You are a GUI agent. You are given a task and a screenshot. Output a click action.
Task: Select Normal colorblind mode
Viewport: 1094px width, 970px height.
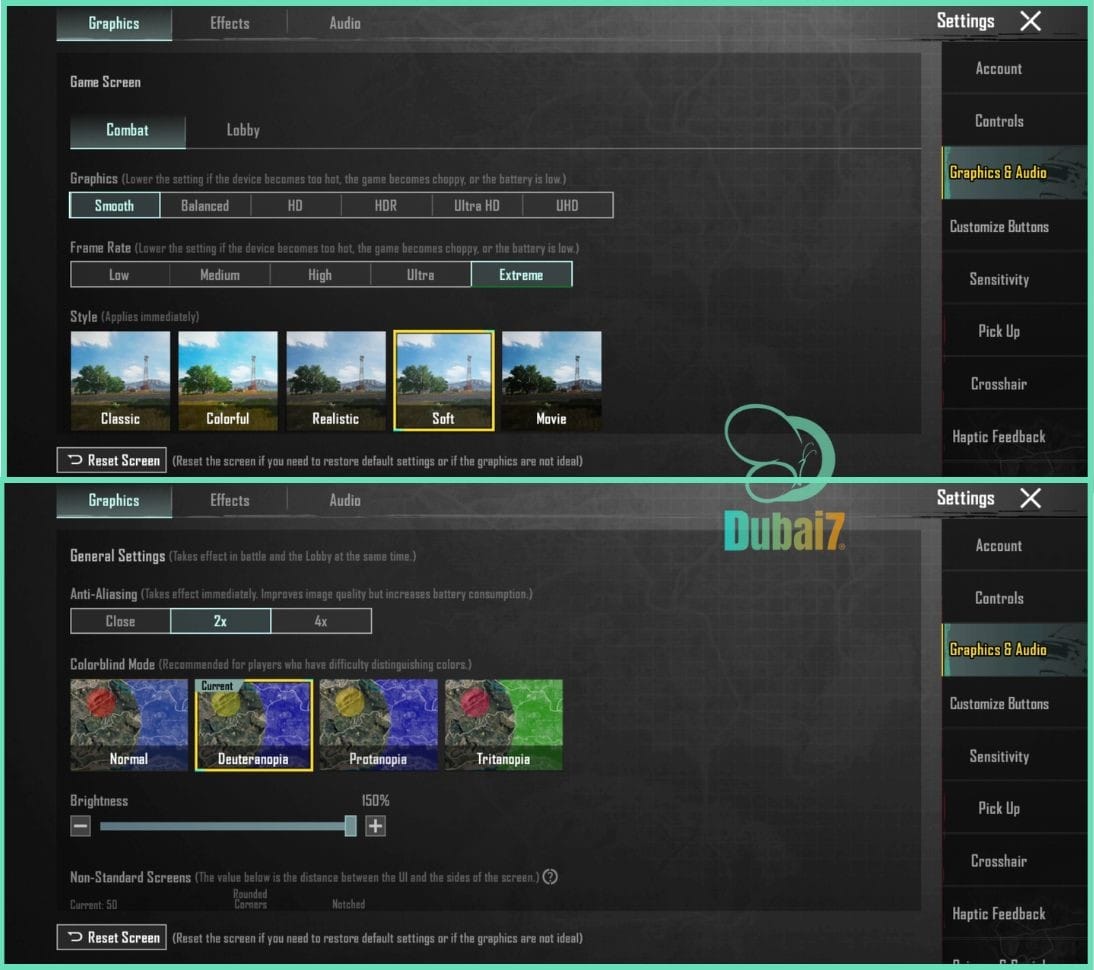pyautogui.click(x=129, y=725)
